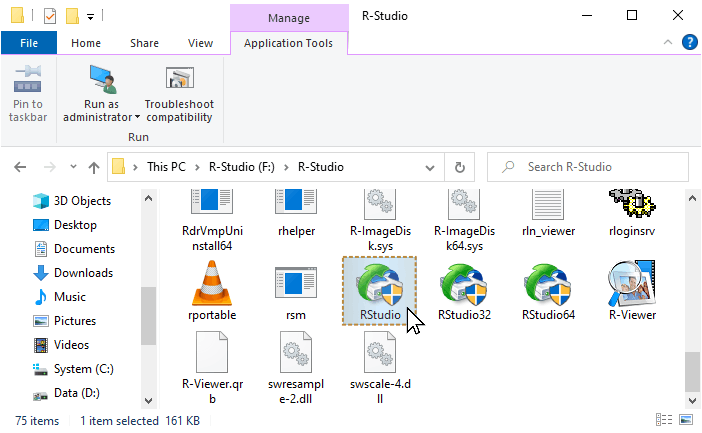
Task: Switch to details view toggle
Action: pyautogui.click(x=664, y=420)
